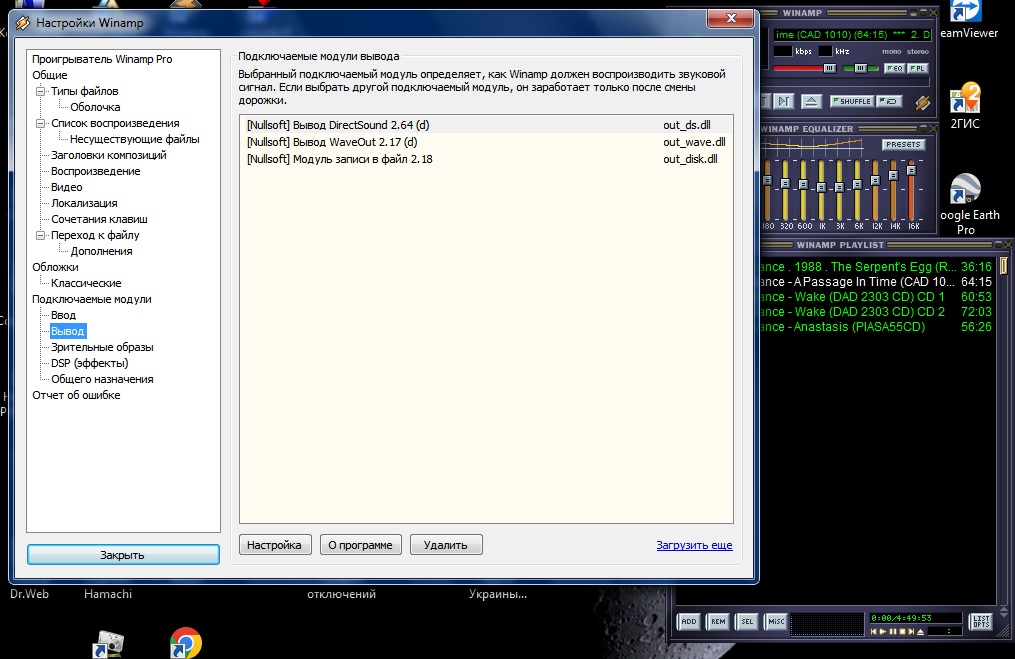Click playlist mini Pause icon
This screenshot has height=659, width=1015.
(x=893, y=631)
